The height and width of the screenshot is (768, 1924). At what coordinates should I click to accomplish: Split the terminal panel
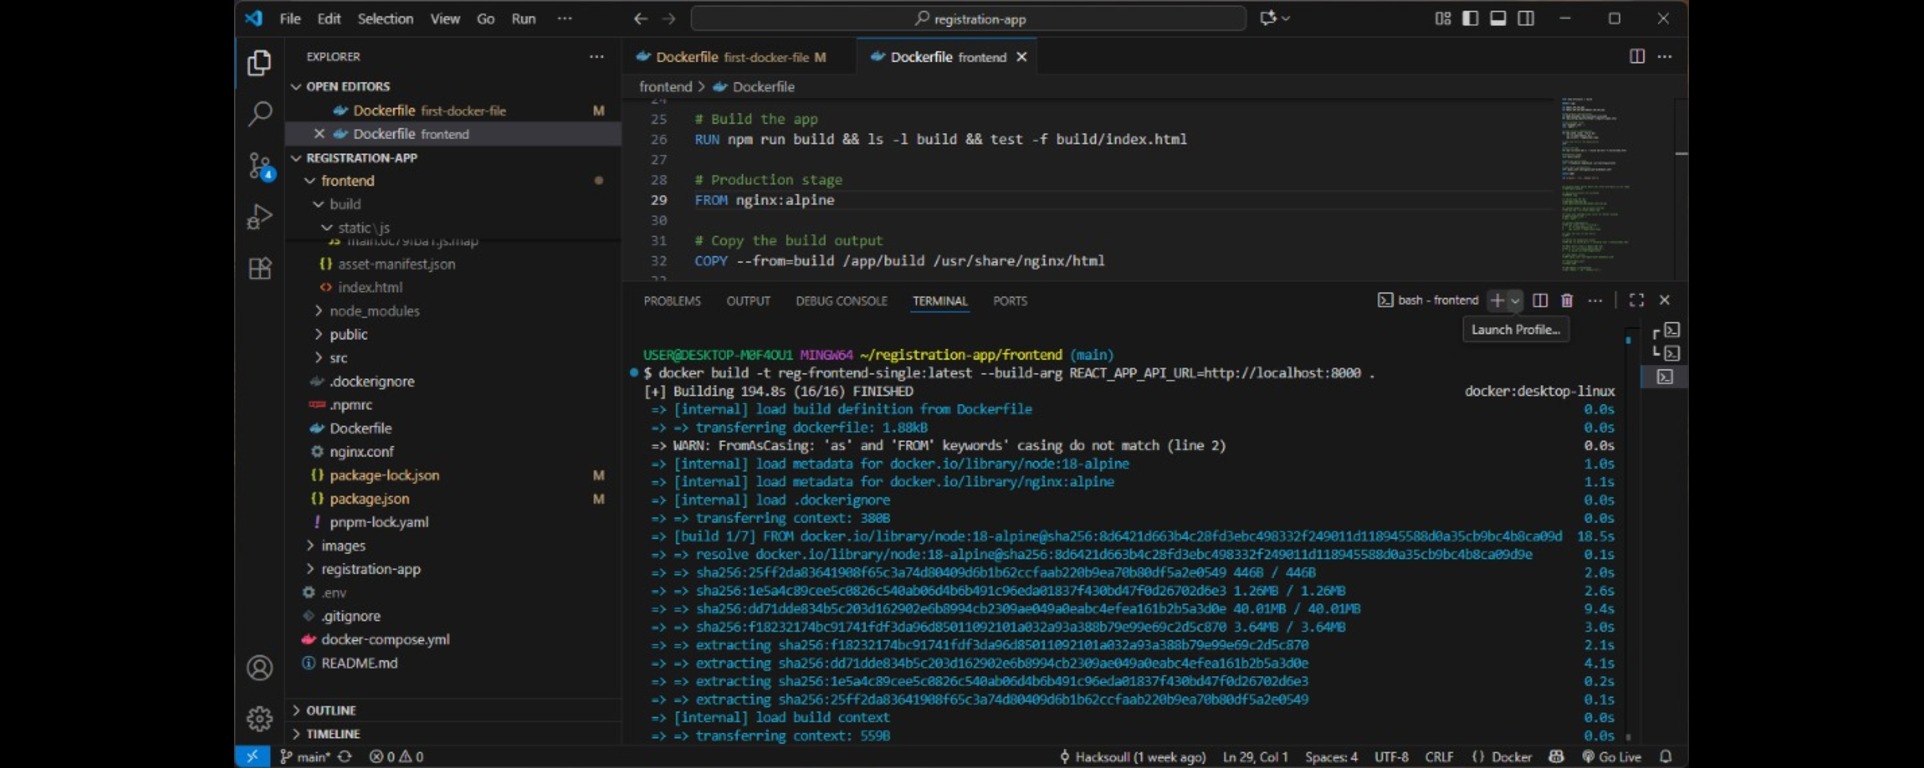[1540, 300]
